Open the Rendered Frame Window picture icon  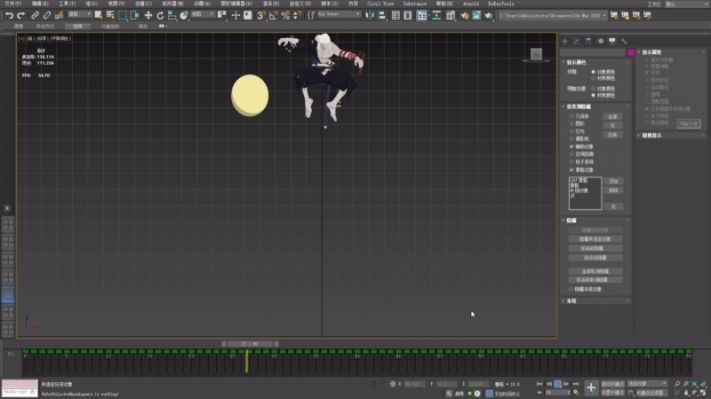(x=477, y=15)
